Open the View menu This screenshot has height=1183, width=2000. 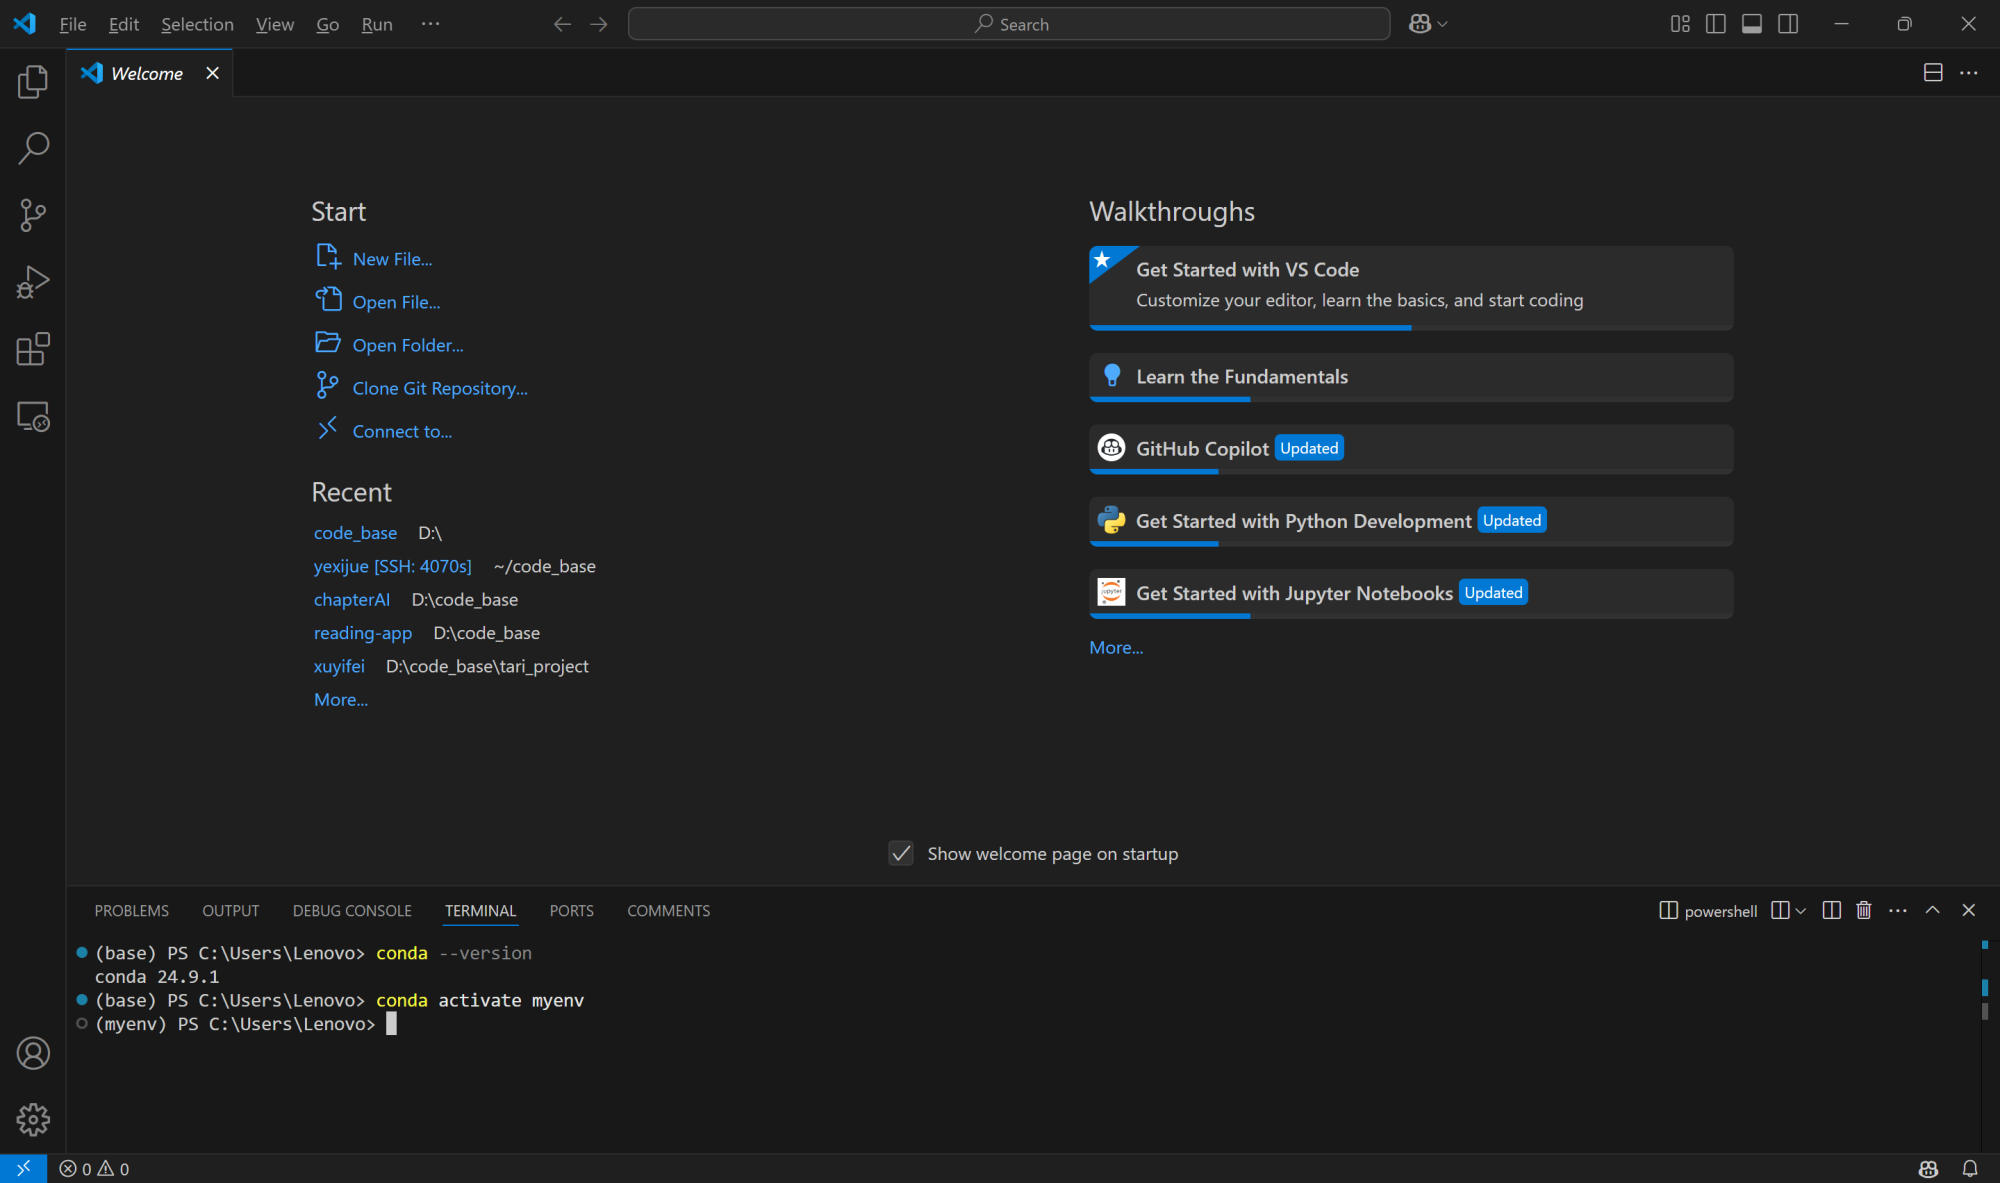[275, 24]
